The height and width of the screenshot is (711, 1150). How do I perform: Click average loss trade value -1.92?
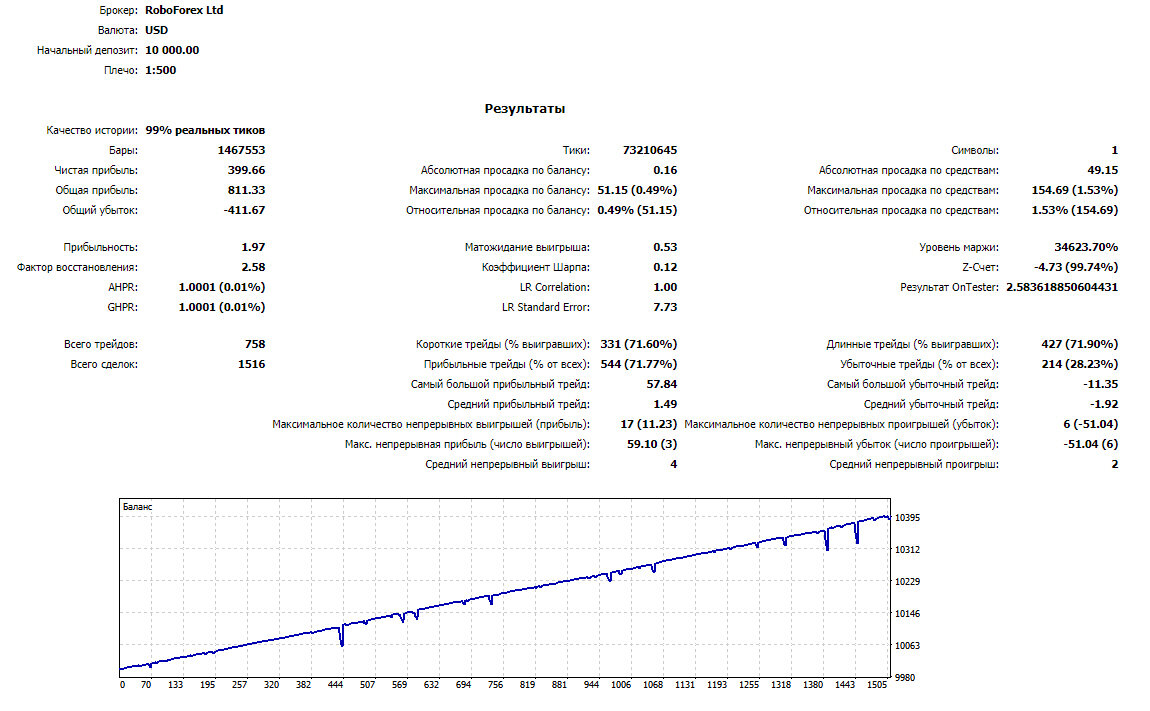(1104, 404)
